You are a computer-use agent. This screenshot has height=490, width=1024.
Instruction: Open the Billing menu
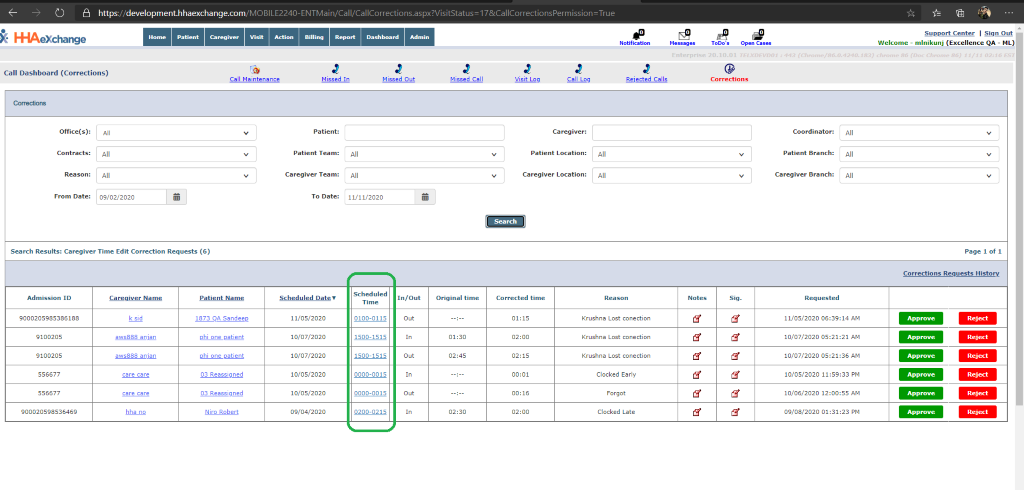[x=314, y=37]
